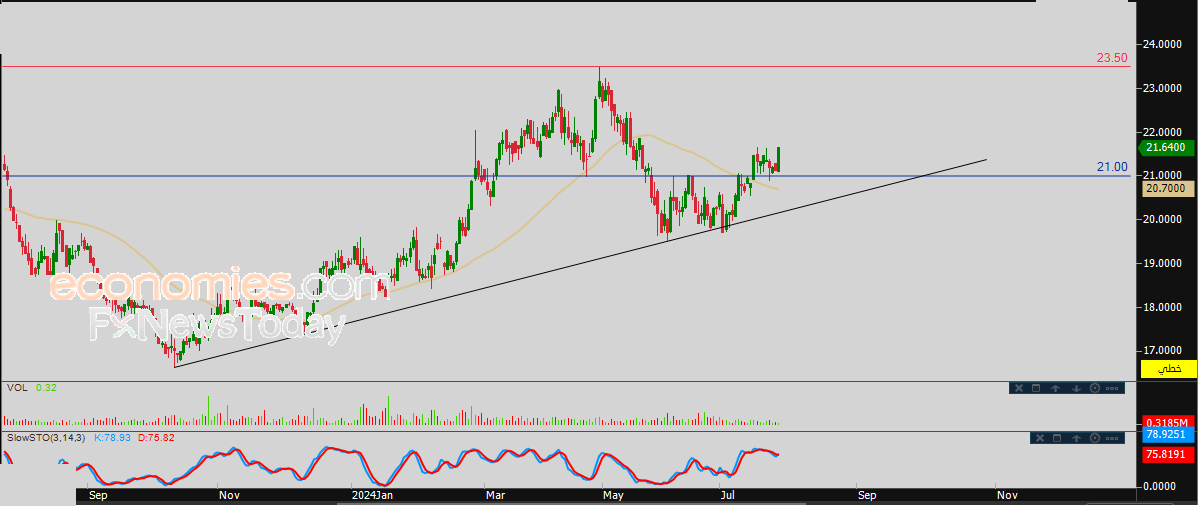Maximize the VOL volume panel
The height and width of the screenshot is (506, 1198).
[x=1037, y=388]
